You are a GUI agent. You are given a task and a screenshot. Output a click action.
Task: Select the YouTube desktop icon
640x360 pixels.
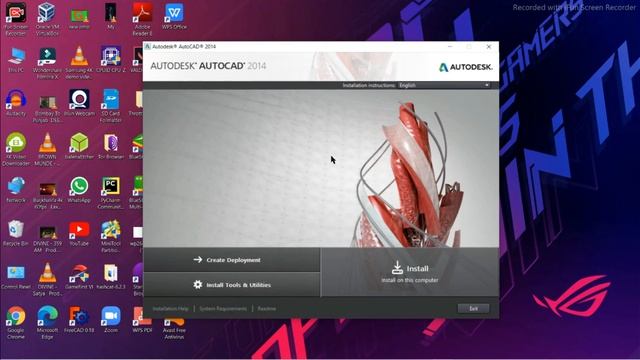tap(79, 233)
